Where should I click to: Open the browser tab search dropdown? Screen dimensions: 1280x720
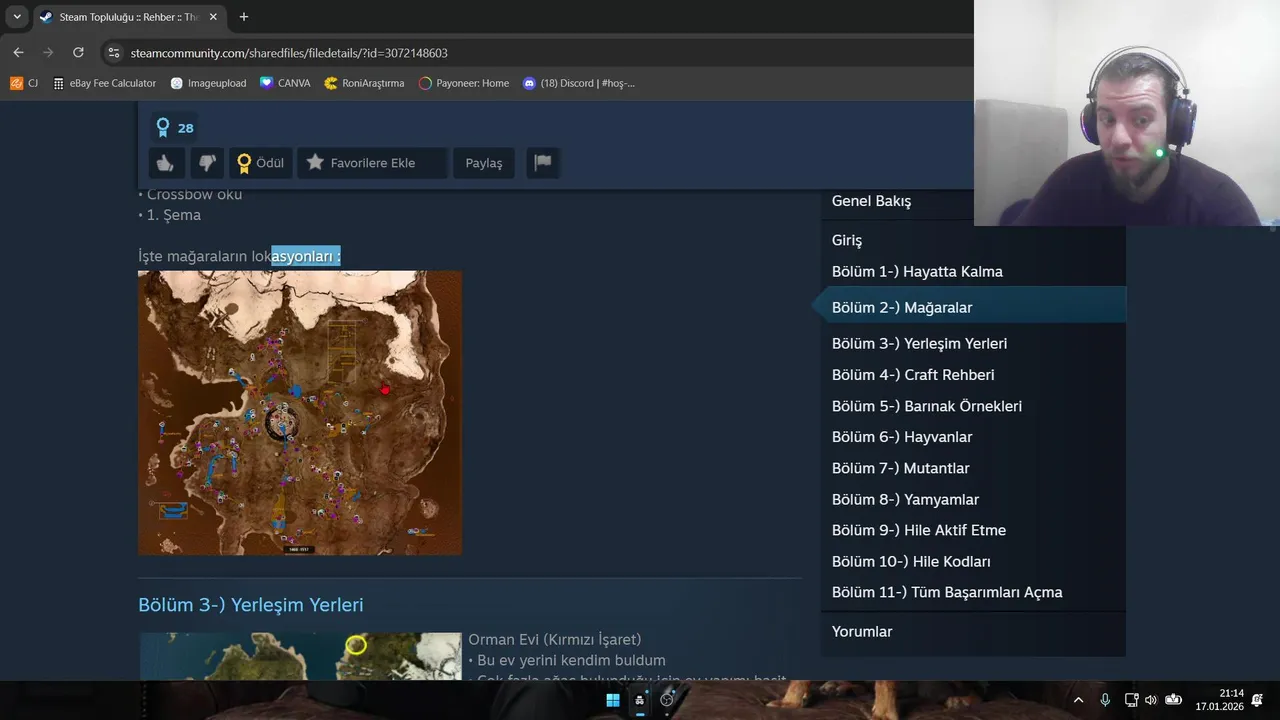pos(17,17)
